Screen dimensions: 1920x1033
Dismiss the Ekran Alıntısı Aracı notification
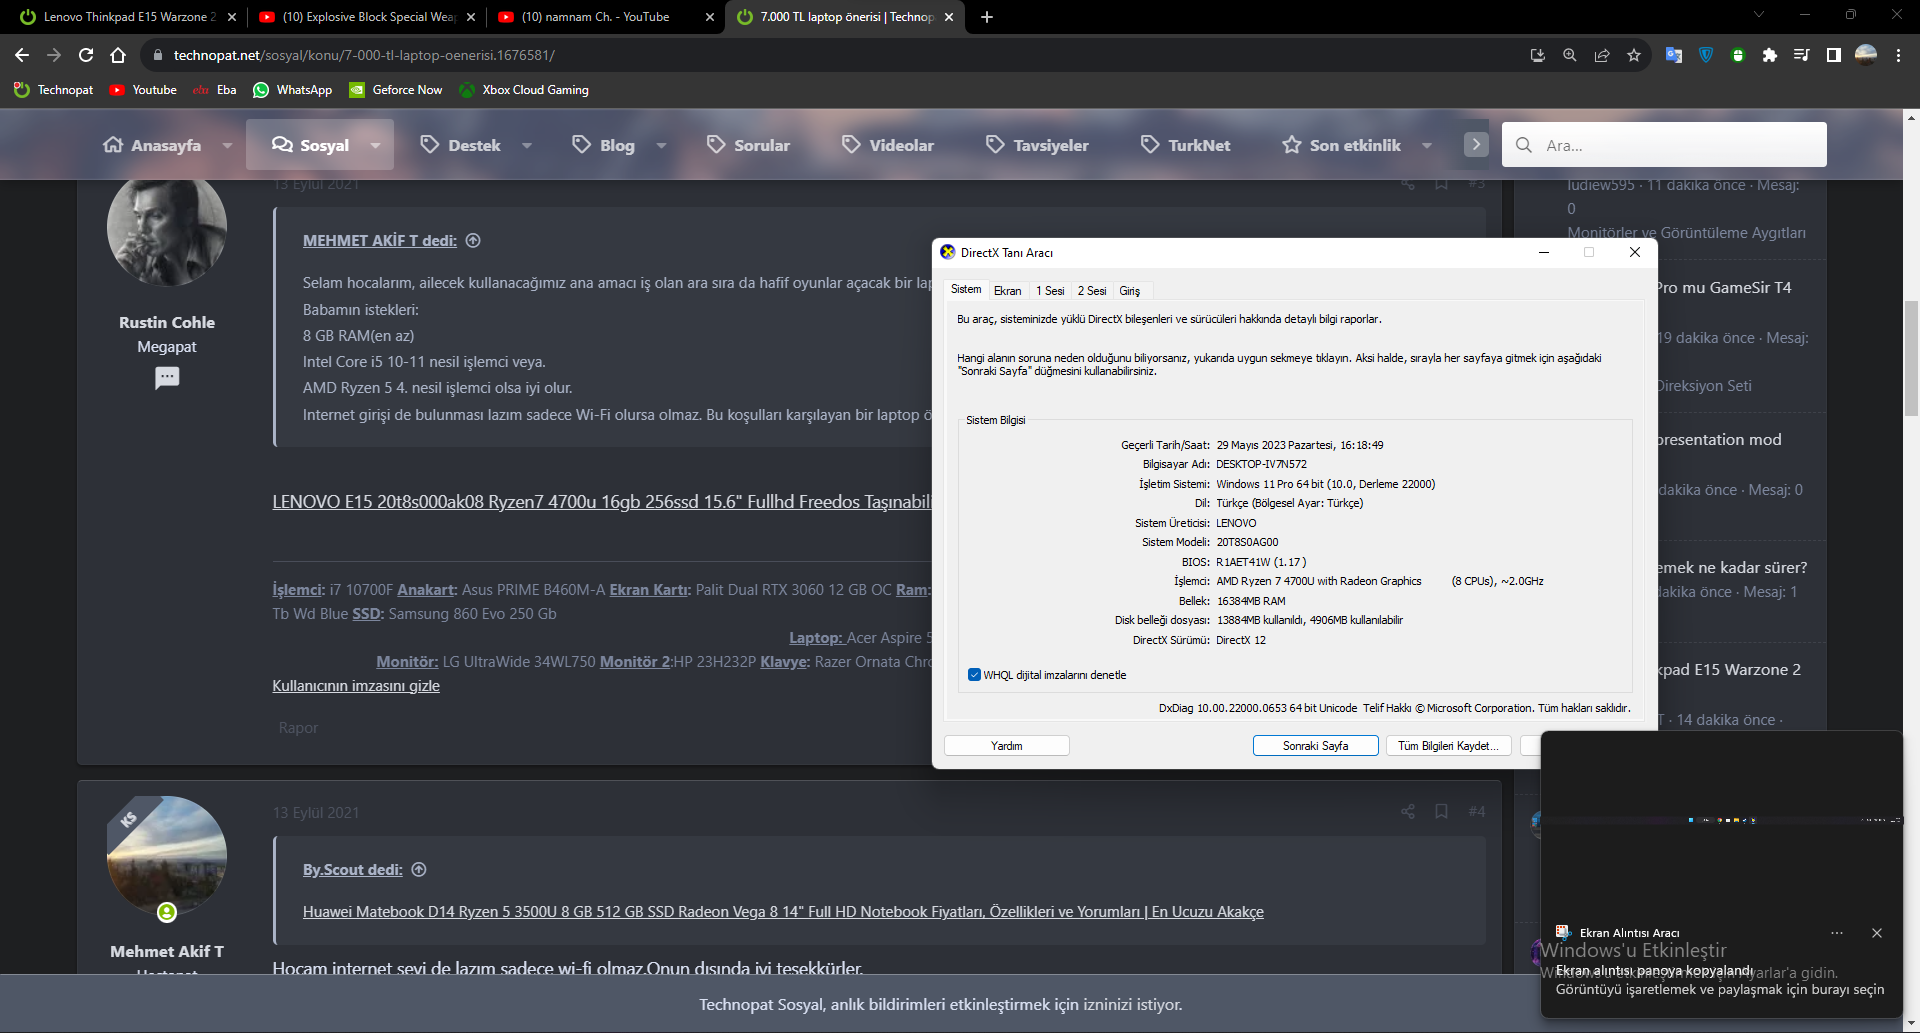pos(1877,933)
